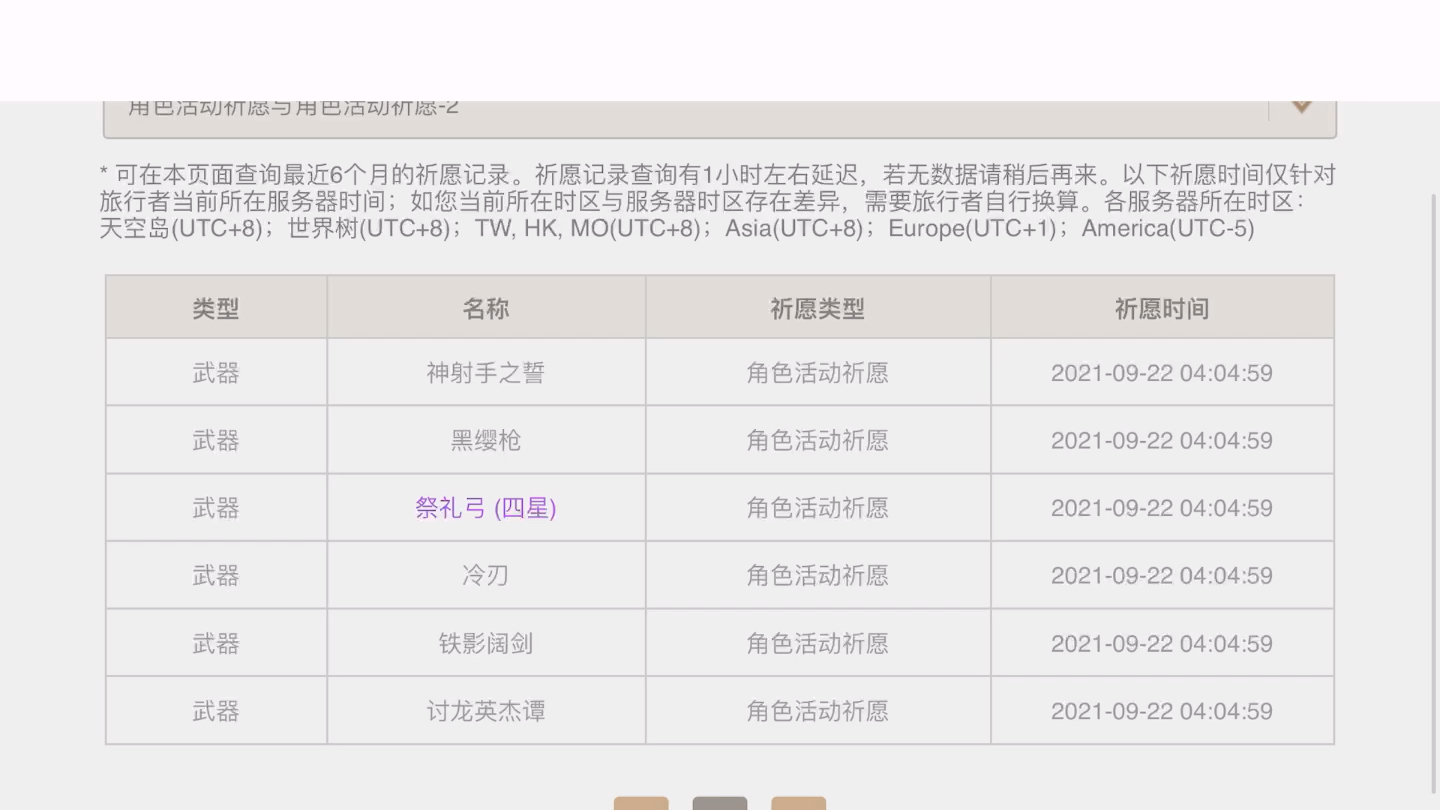
Task: Click 角色活动祈愿 in the 铁影阔剑 row
Action: [817, 643]
